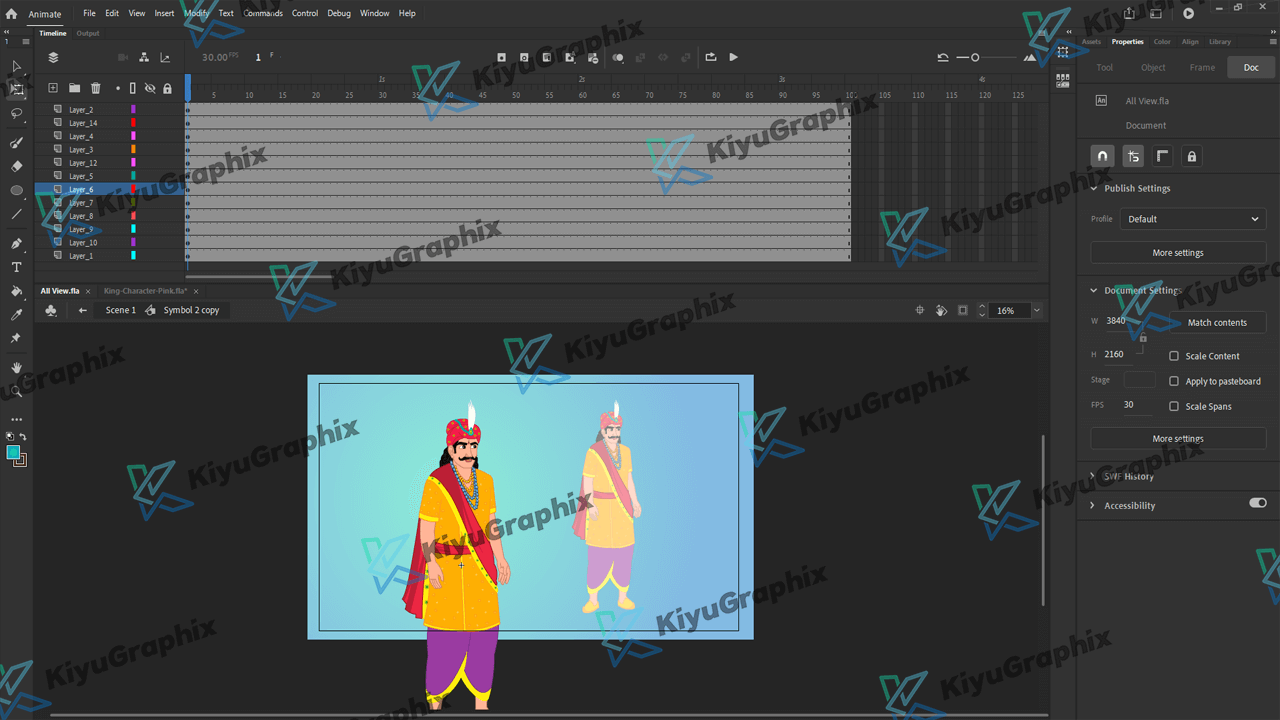1280x720 pixels.
Task: Open the stage zoom percentage dropdown
Action: (x=1036, y=311)
